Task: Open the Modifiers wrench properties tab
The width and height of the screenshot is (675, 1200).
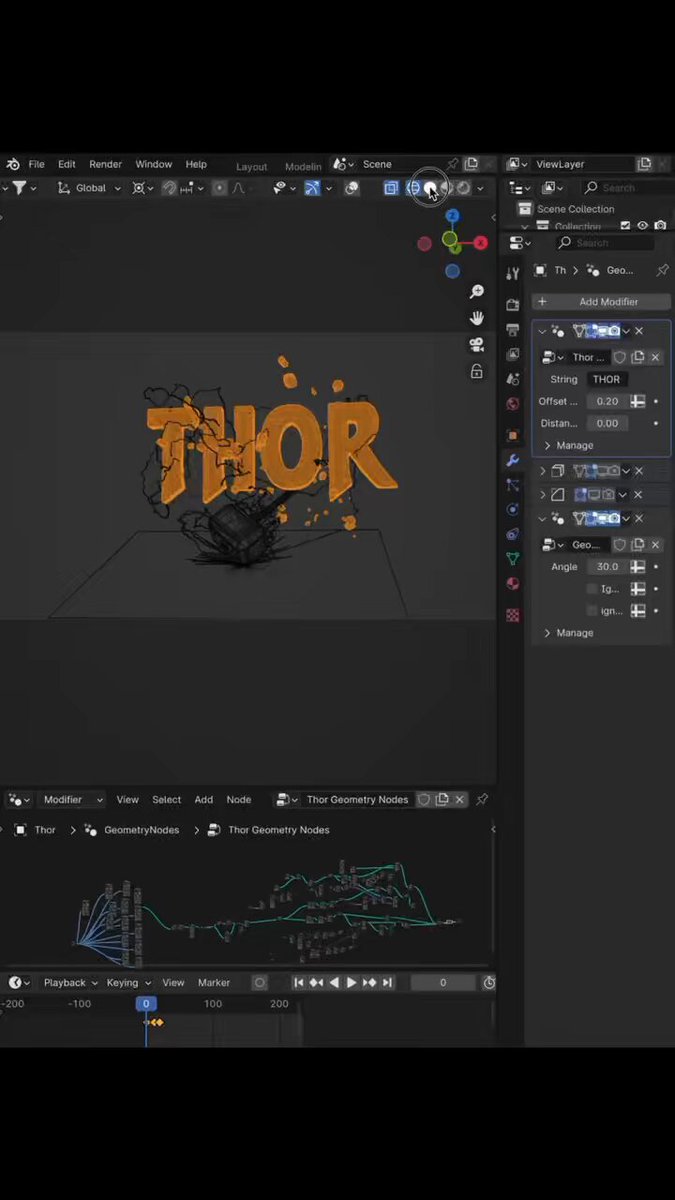Action: [513, 460]
